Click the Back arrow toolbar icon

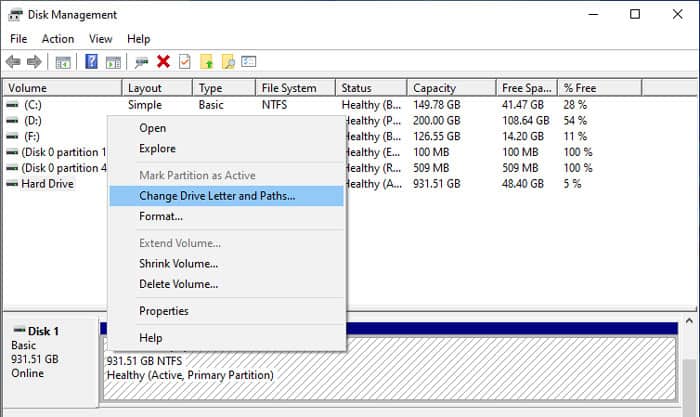tap(13, 62)
